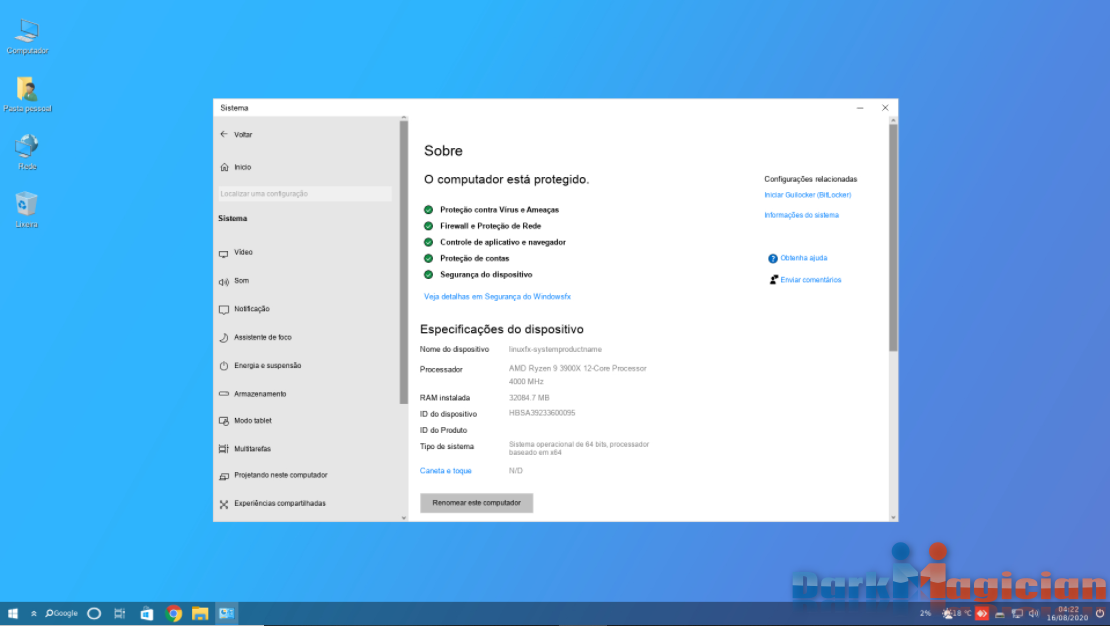Click the sidebar scroll down arrow
The height and width of the screenshot is (626, 1110).
(404, 518)
